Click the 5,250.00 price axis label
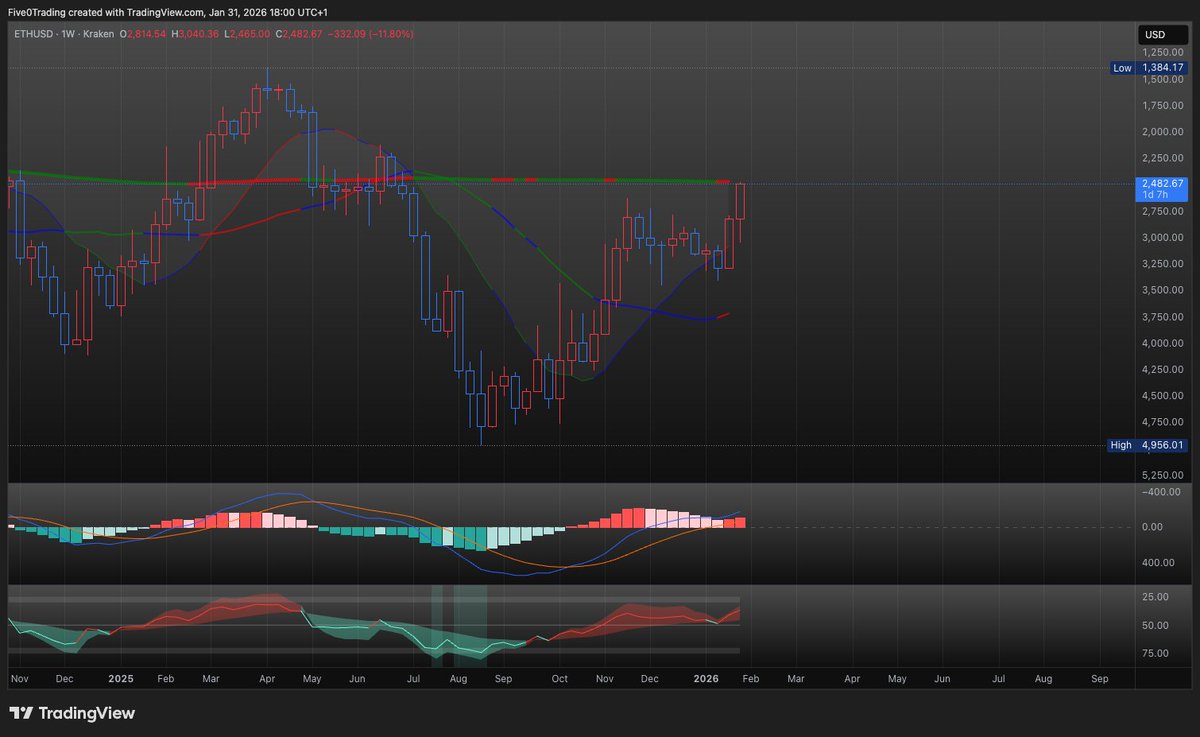 (1163, 476)
